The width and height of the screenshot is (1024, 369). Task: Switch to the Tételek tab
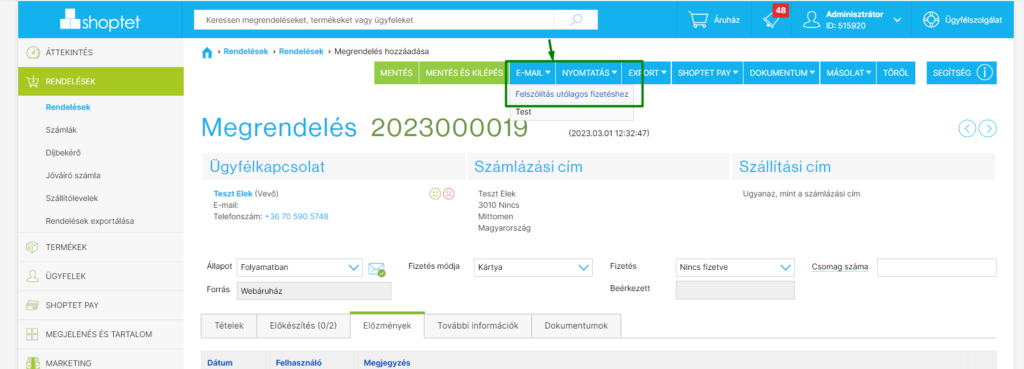point(229,325)
